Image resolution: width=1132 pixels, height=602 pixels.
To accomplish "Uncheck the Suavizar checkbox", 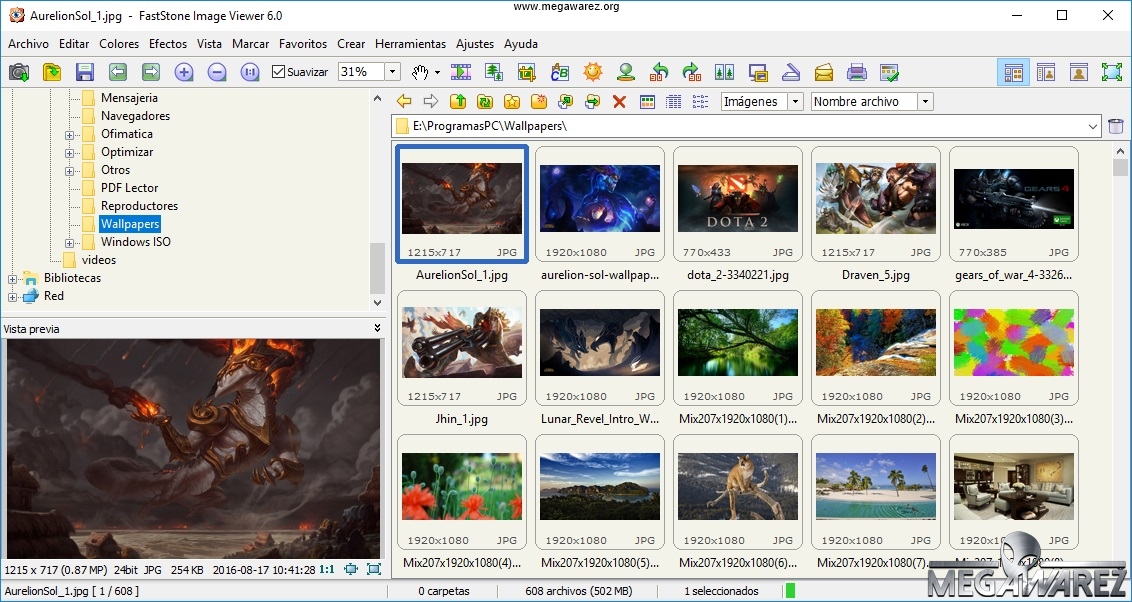I will coord(278,72).
